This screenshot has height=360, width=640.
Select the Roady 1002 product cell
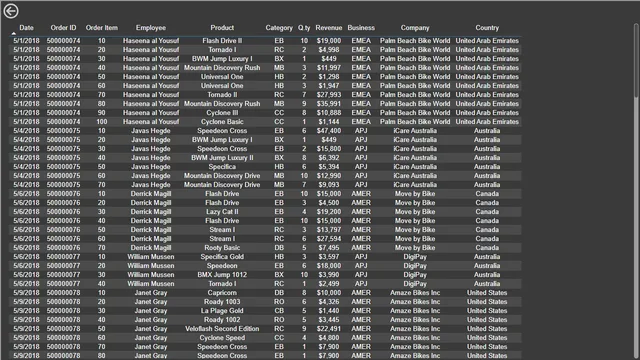tap(222, 320)
